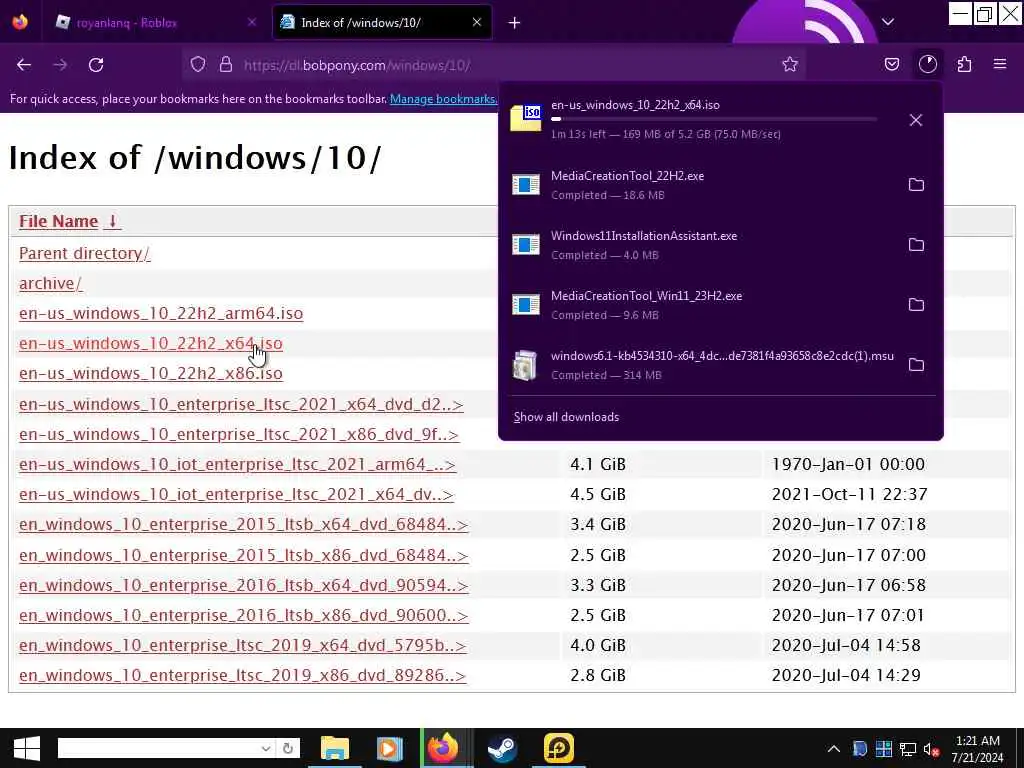The image size is (1024, 768).
Task: Open the list all tabs dropdown
Action: [888, 22]
